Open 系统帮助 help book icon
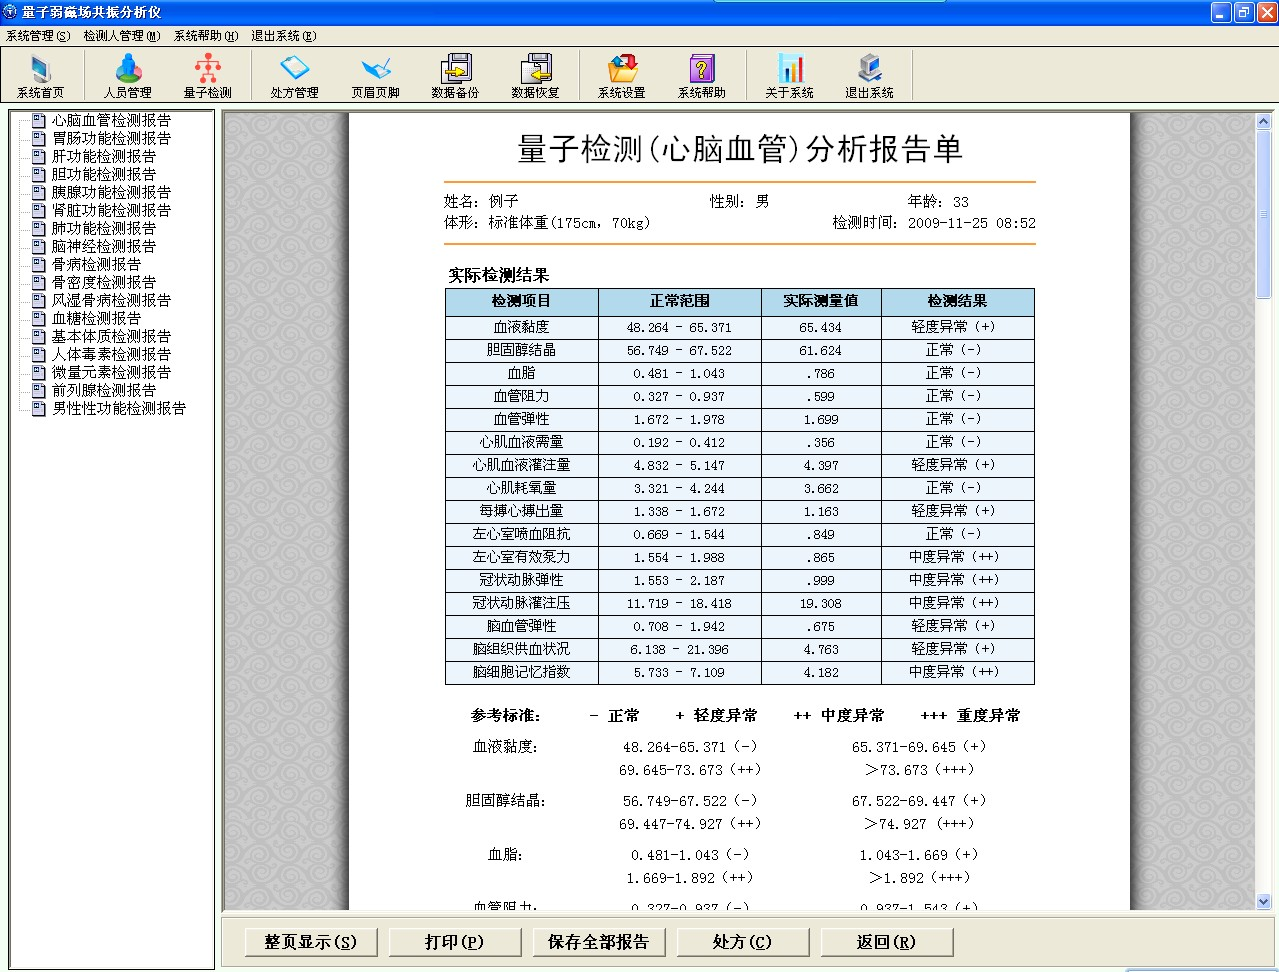 pyautogui.click(x=701, y=75)
